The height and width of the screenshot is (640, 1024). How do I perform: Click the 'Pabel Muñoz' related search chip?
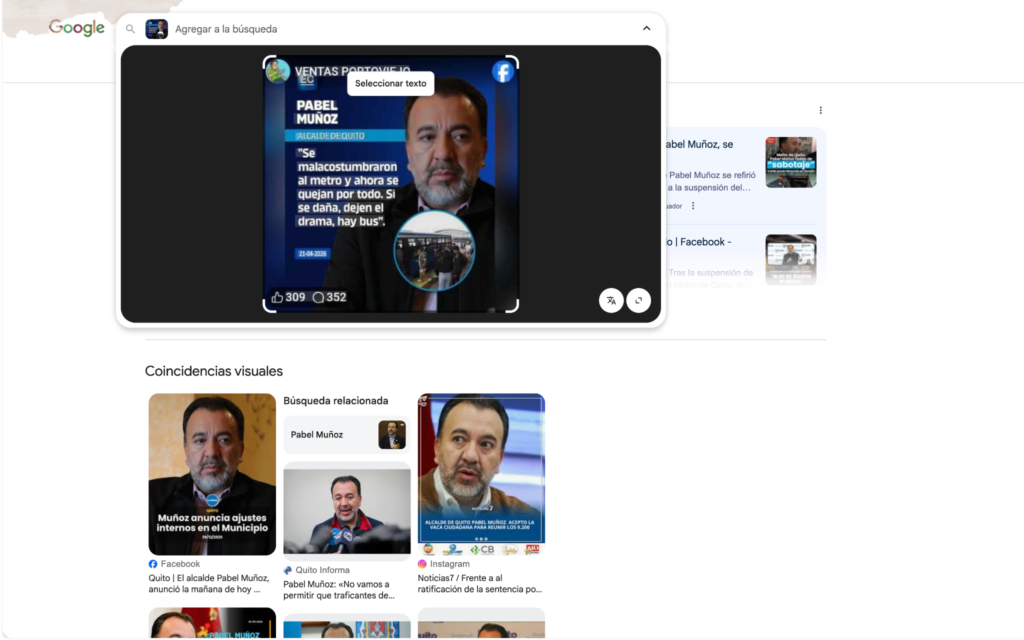click(x=345, y=435)
